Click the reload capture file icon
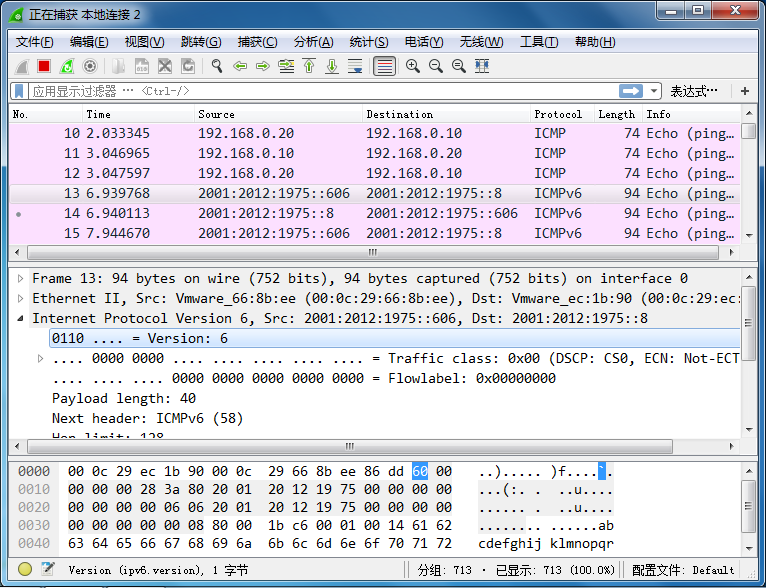This screenshot has width=766, height=588. click(188, 66)
